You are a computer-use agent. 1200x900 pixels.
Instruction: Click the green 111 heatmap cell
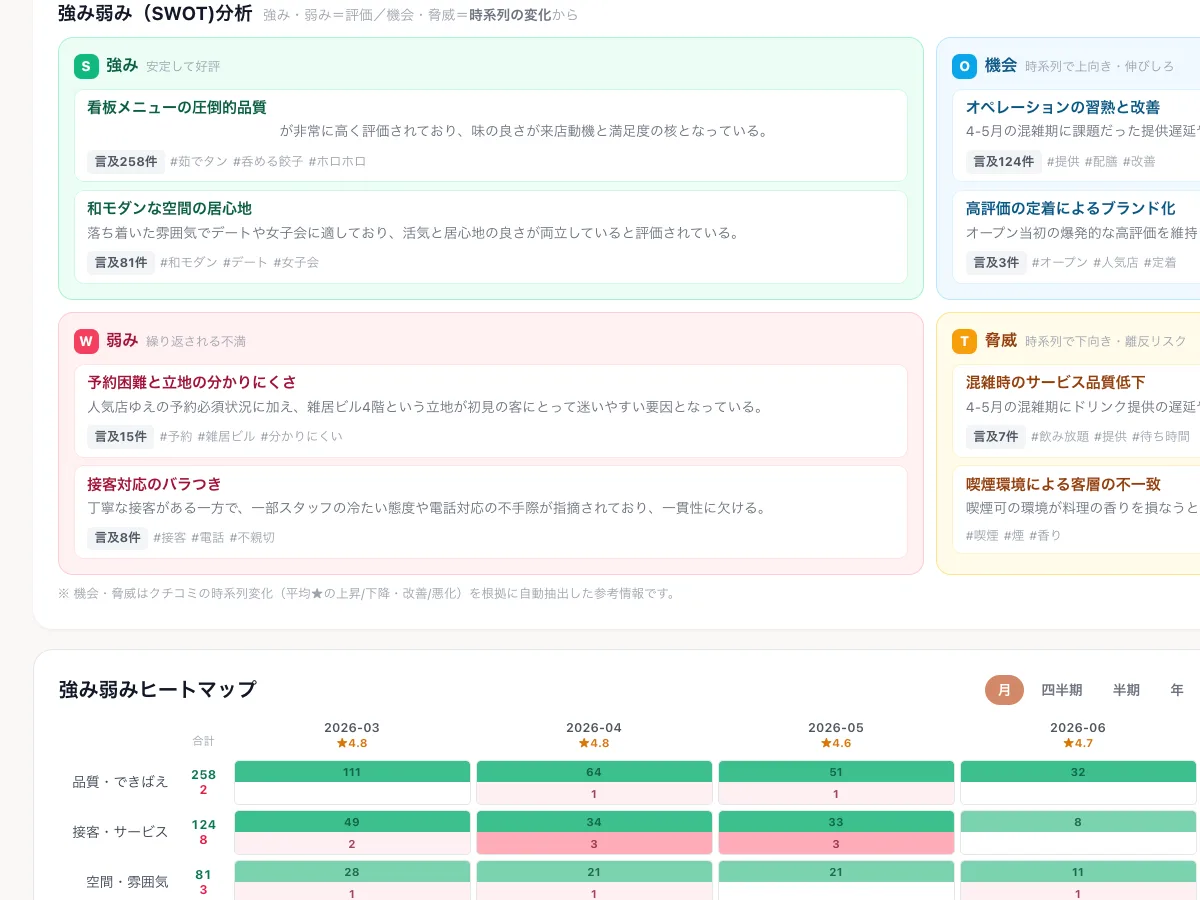coord(352,772)
